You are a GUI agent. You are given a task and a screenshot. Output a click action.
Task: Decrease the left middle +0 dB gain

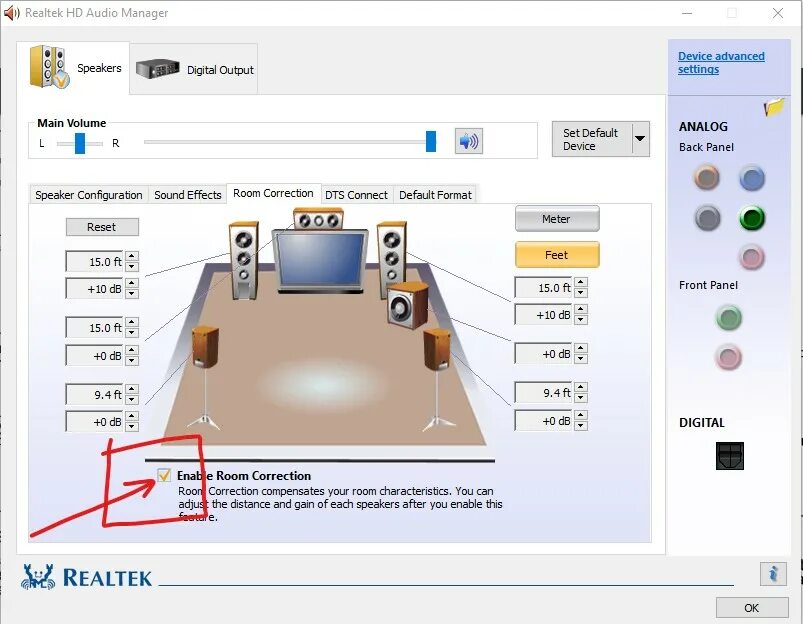pos(132,361)
